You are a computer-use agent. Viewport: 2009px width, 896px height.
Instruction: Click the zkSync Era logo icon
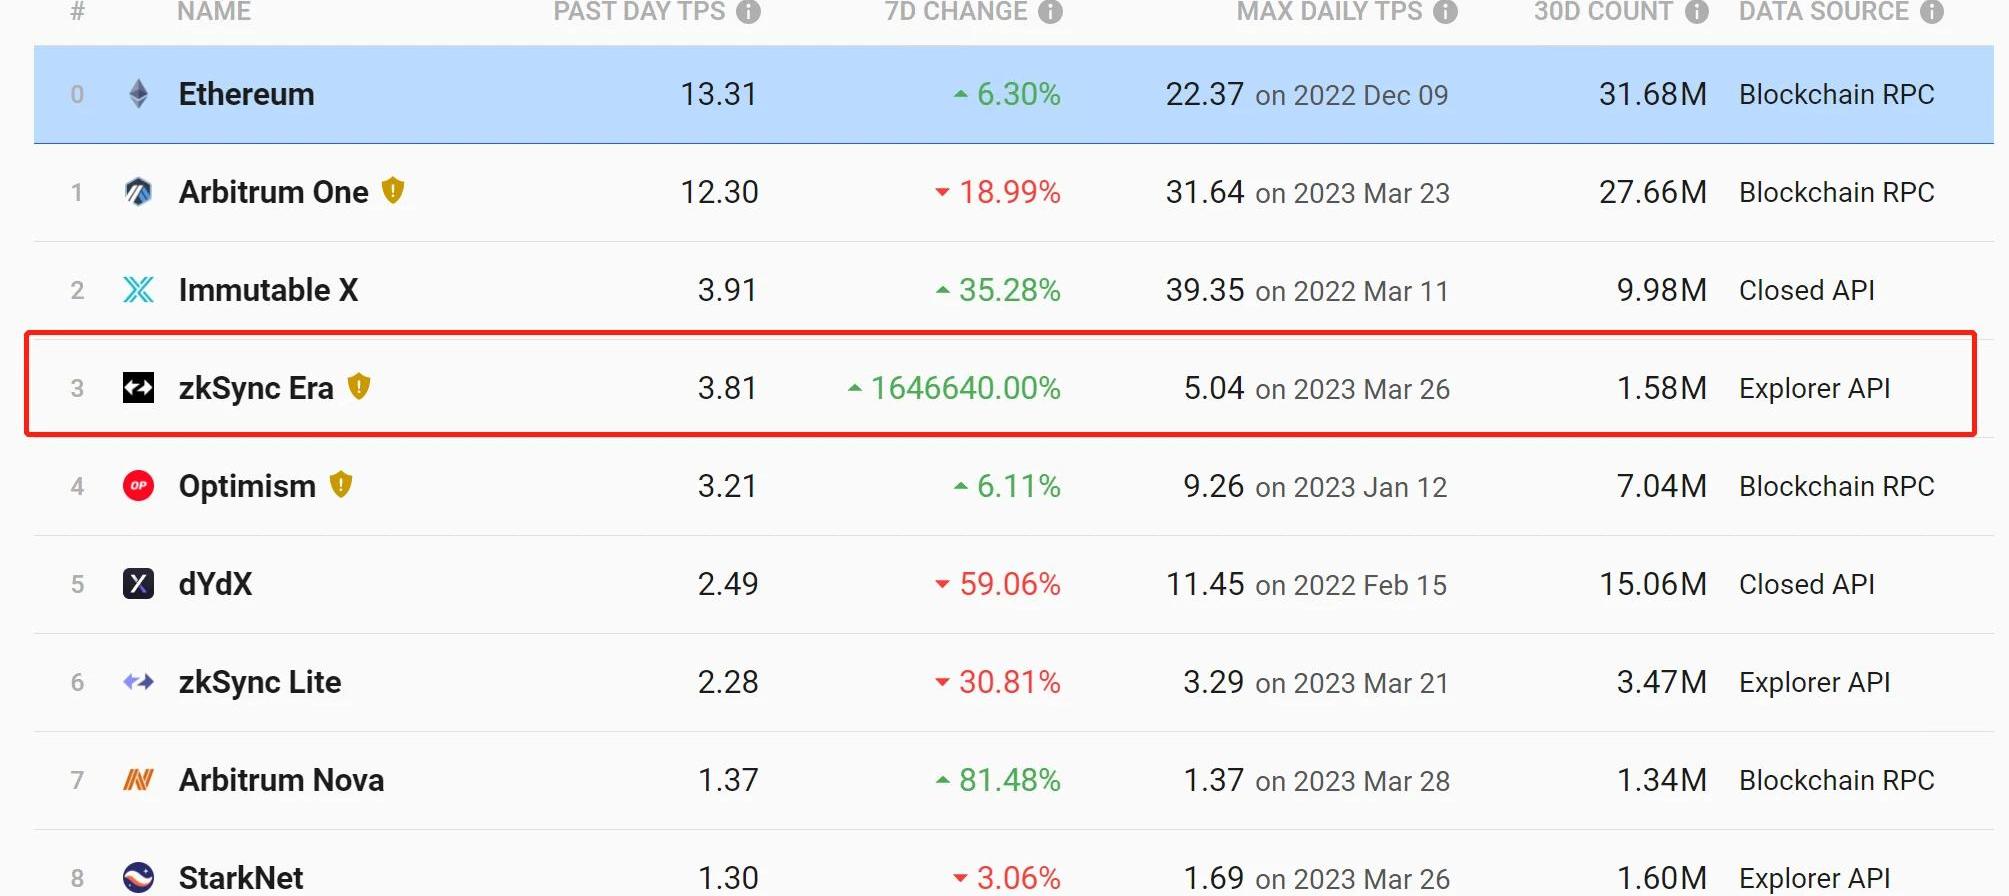[x=139, y=388]
